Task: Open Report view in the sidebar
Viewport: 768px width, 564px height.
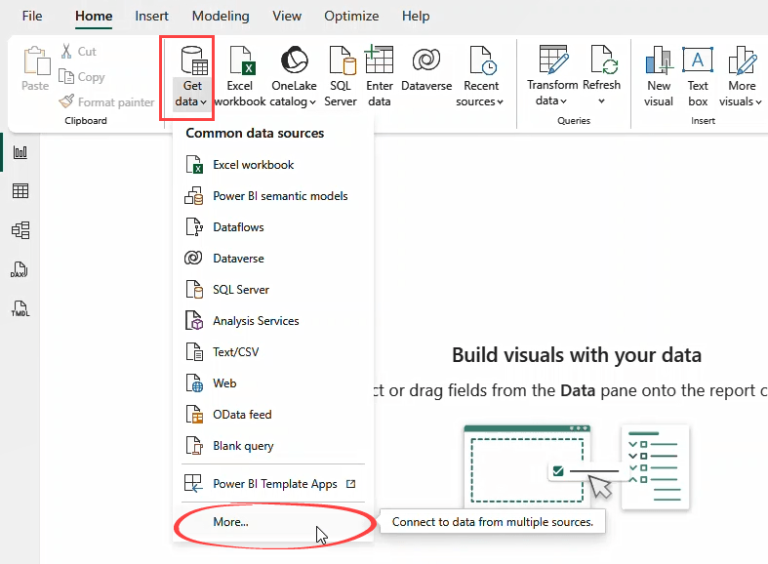Action: coord(20,152)
